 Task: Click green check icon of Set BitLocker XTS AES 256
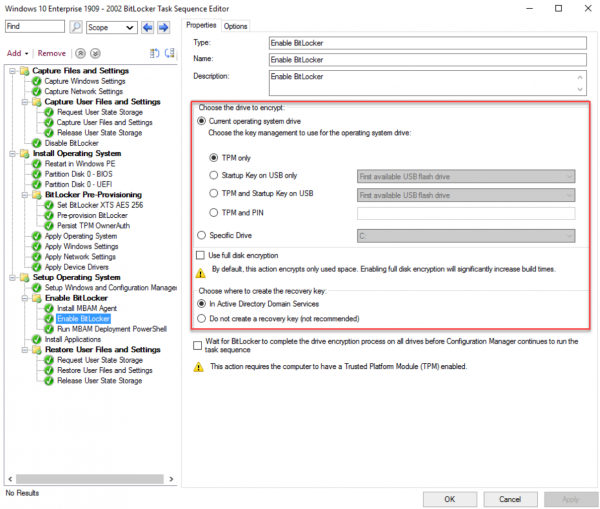tap(49, 205)
